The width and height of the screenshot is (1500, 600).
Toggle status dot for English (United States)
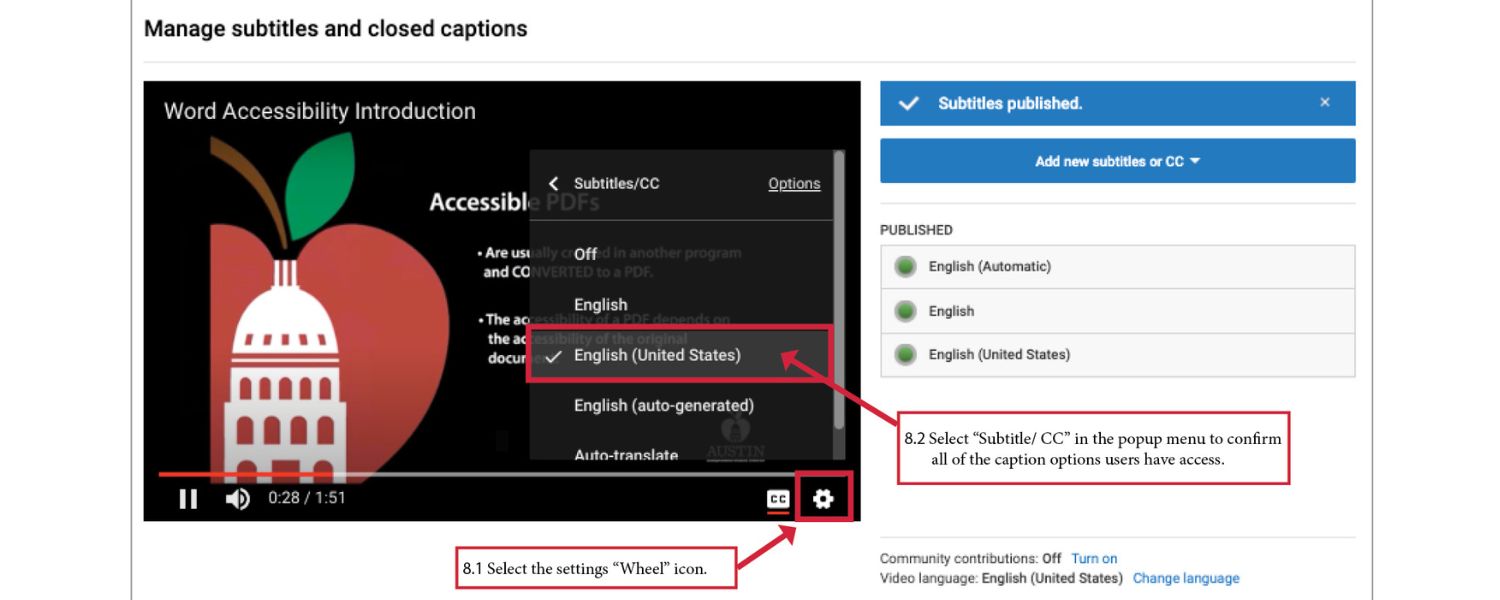pos(904,355)
